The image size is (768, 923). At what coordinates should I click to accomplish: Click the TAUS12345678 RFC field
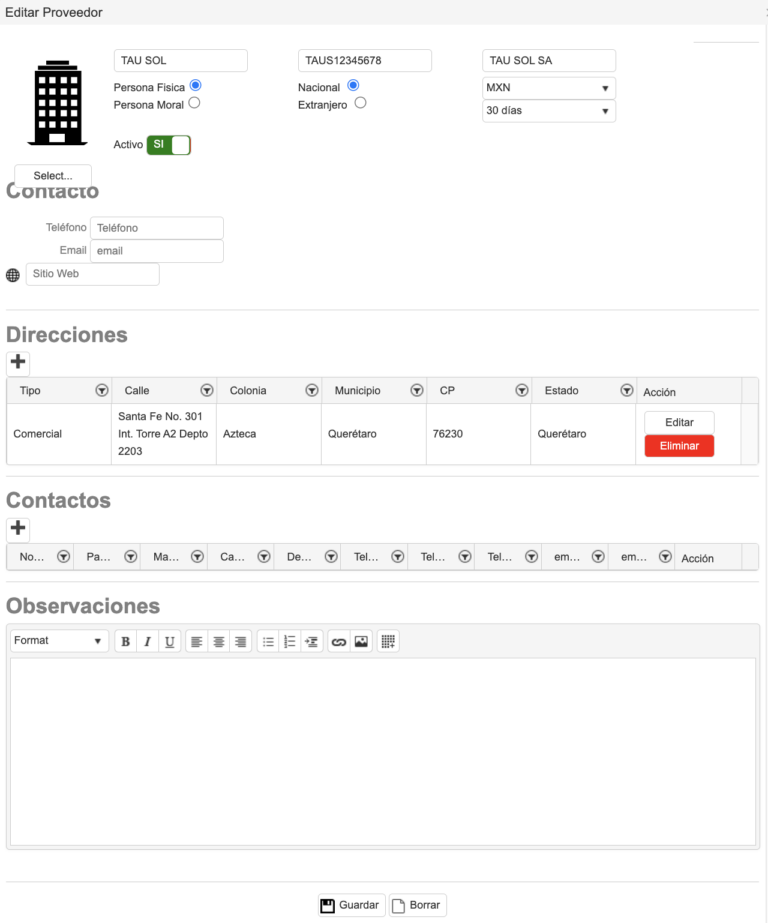point(364,61)
